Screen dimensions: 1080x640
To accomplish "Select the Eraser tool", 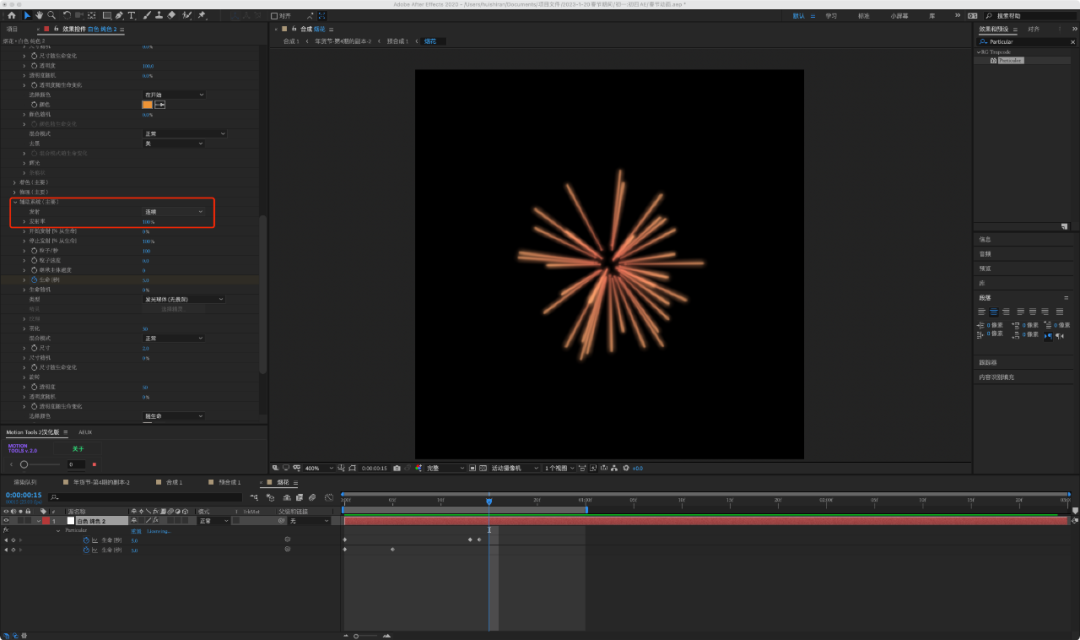I will (x=172, y=16).
